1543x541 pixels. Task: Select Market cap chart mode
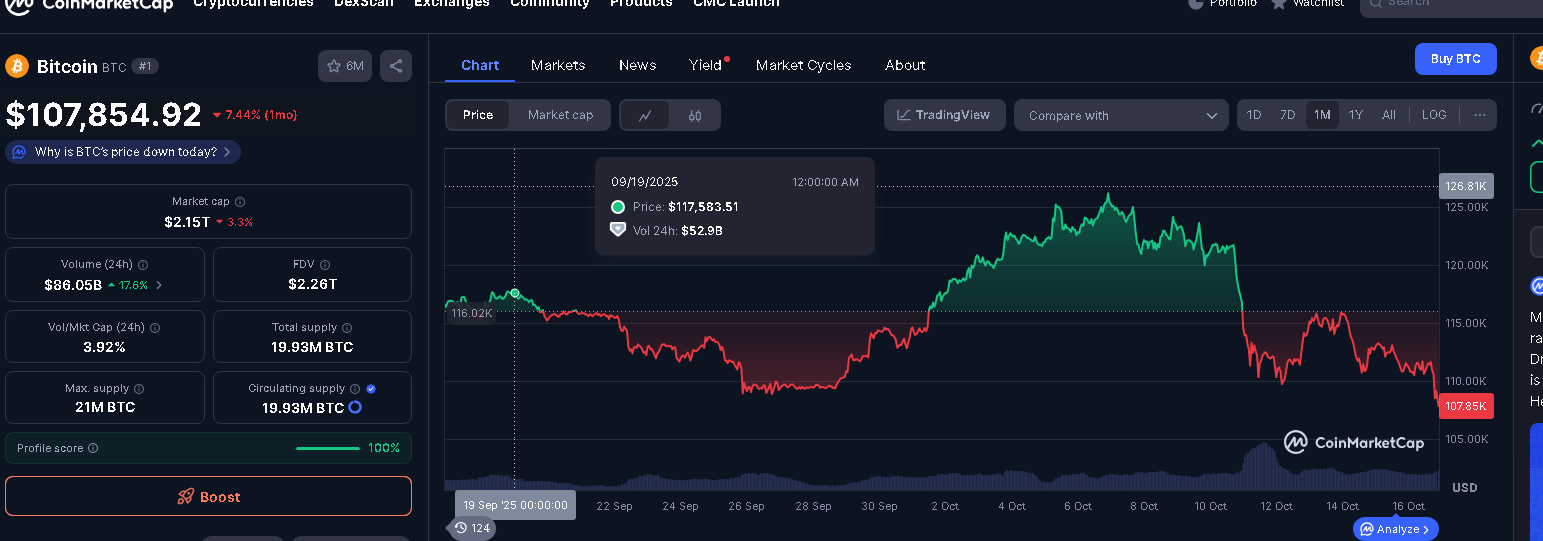pyautogui.click(x=560, y=115)
